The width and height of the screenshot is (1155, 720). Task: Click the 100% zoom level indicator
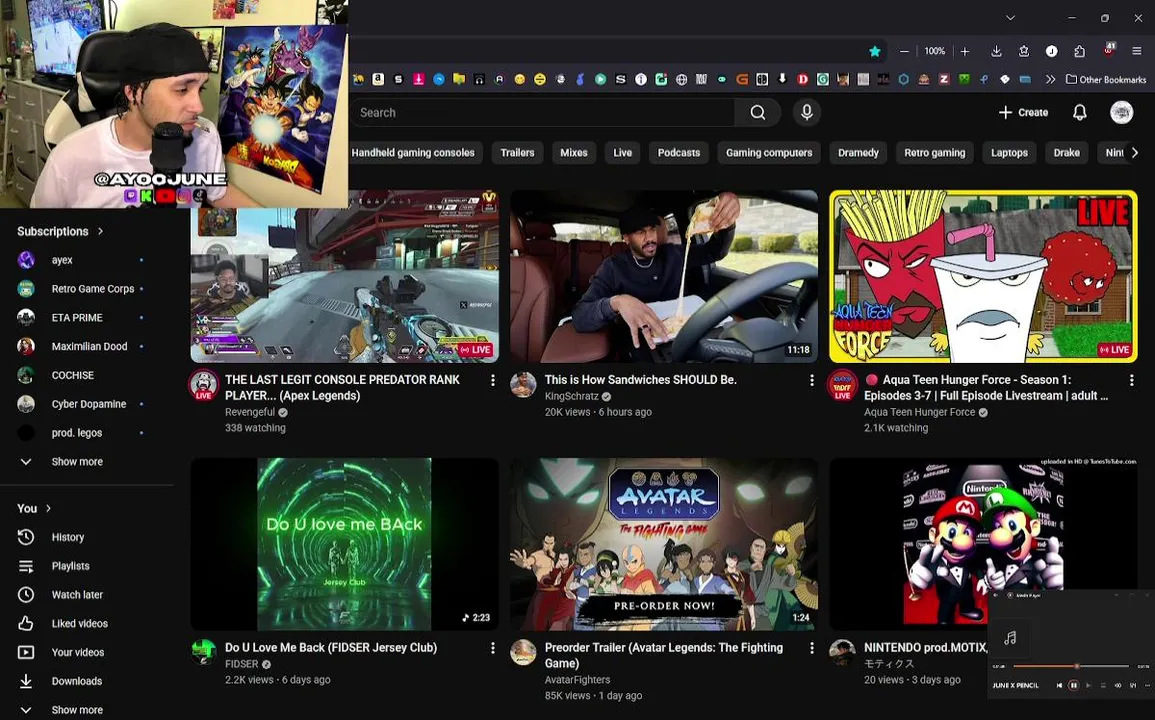click(934, 51)
